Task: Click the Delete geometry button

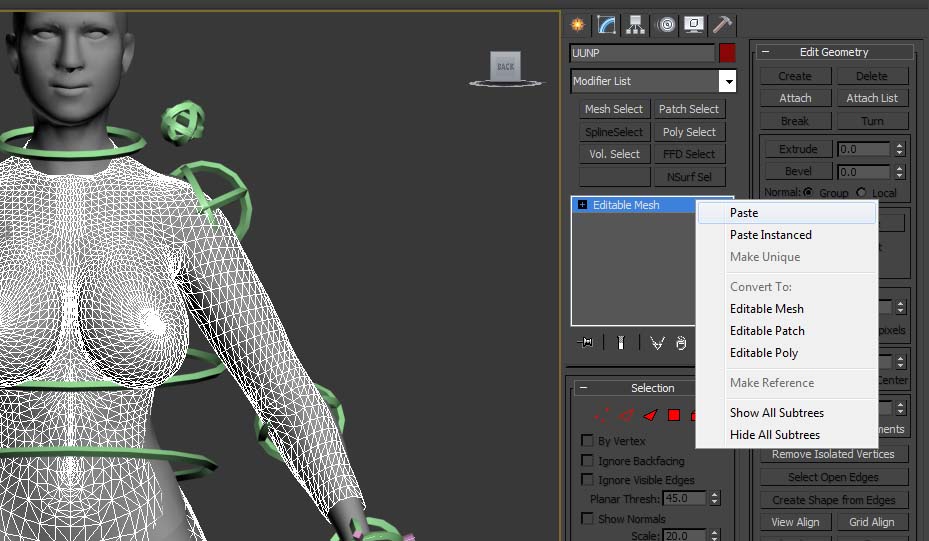Action: click(x=872, y=76)
